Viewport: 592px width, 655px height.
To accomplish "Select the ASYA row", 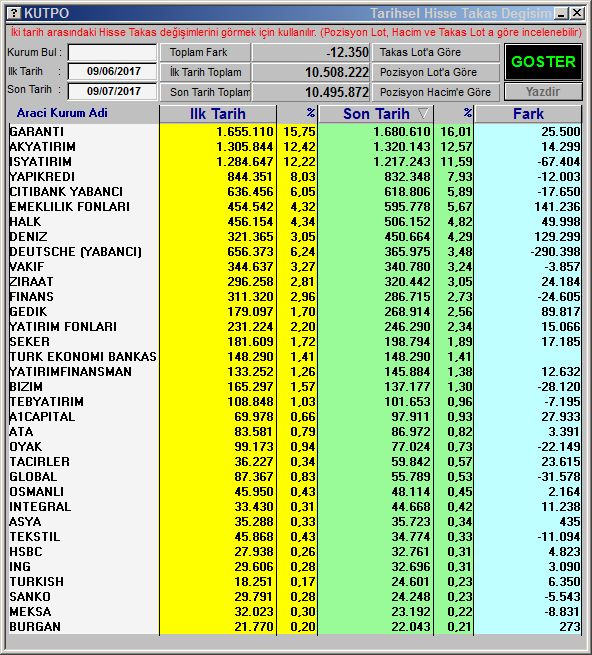I will point(295,522).
